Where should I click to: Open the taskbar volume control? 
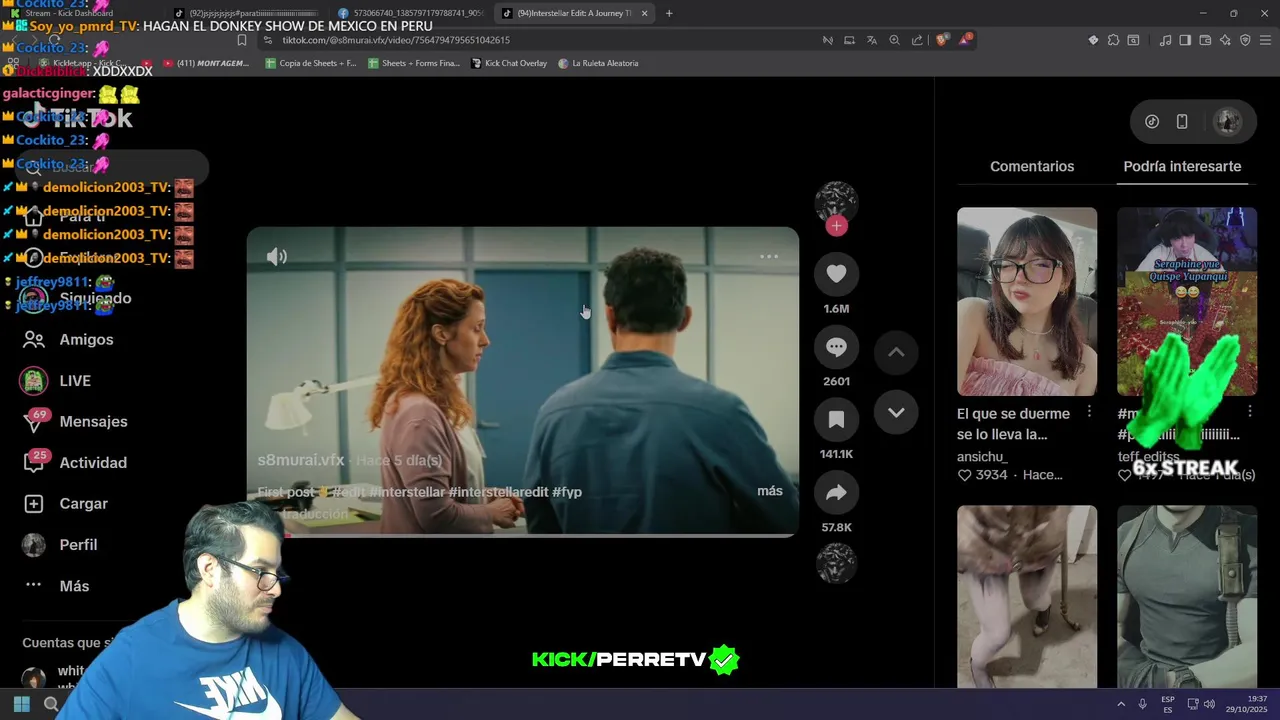[x=1209, y=704]
